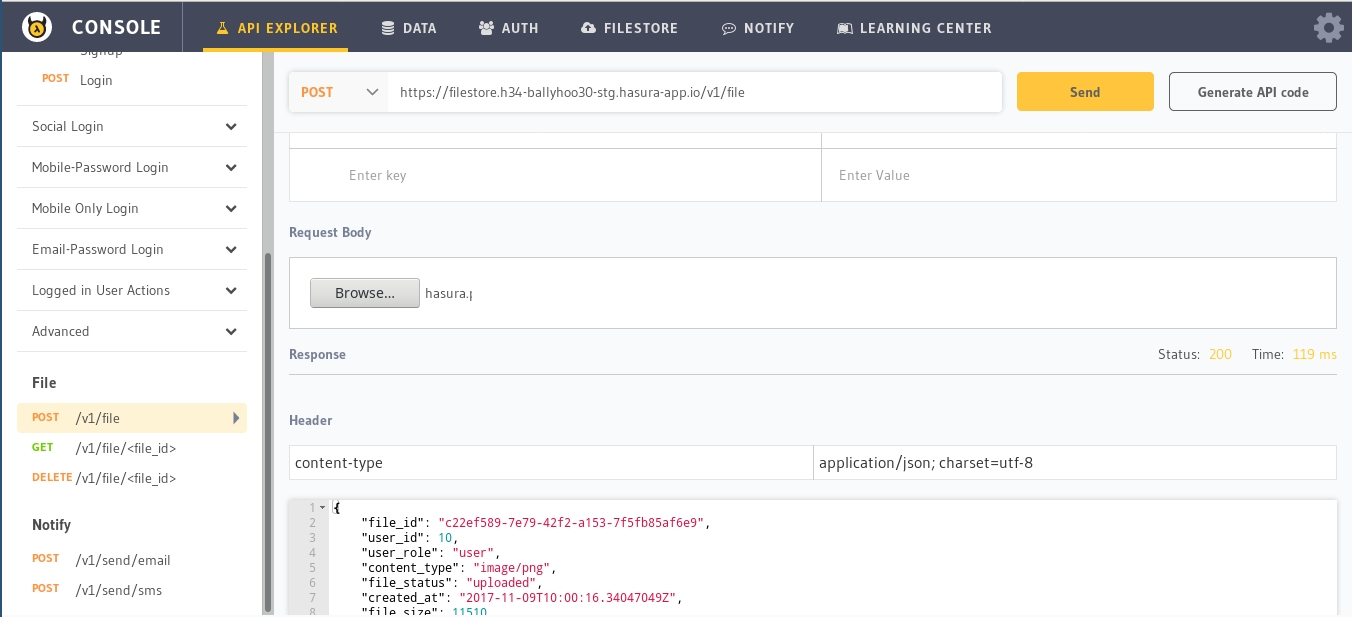Click the content-type response header cell
This screenshot has width=1352, height=617.
[x=551, y=463]
